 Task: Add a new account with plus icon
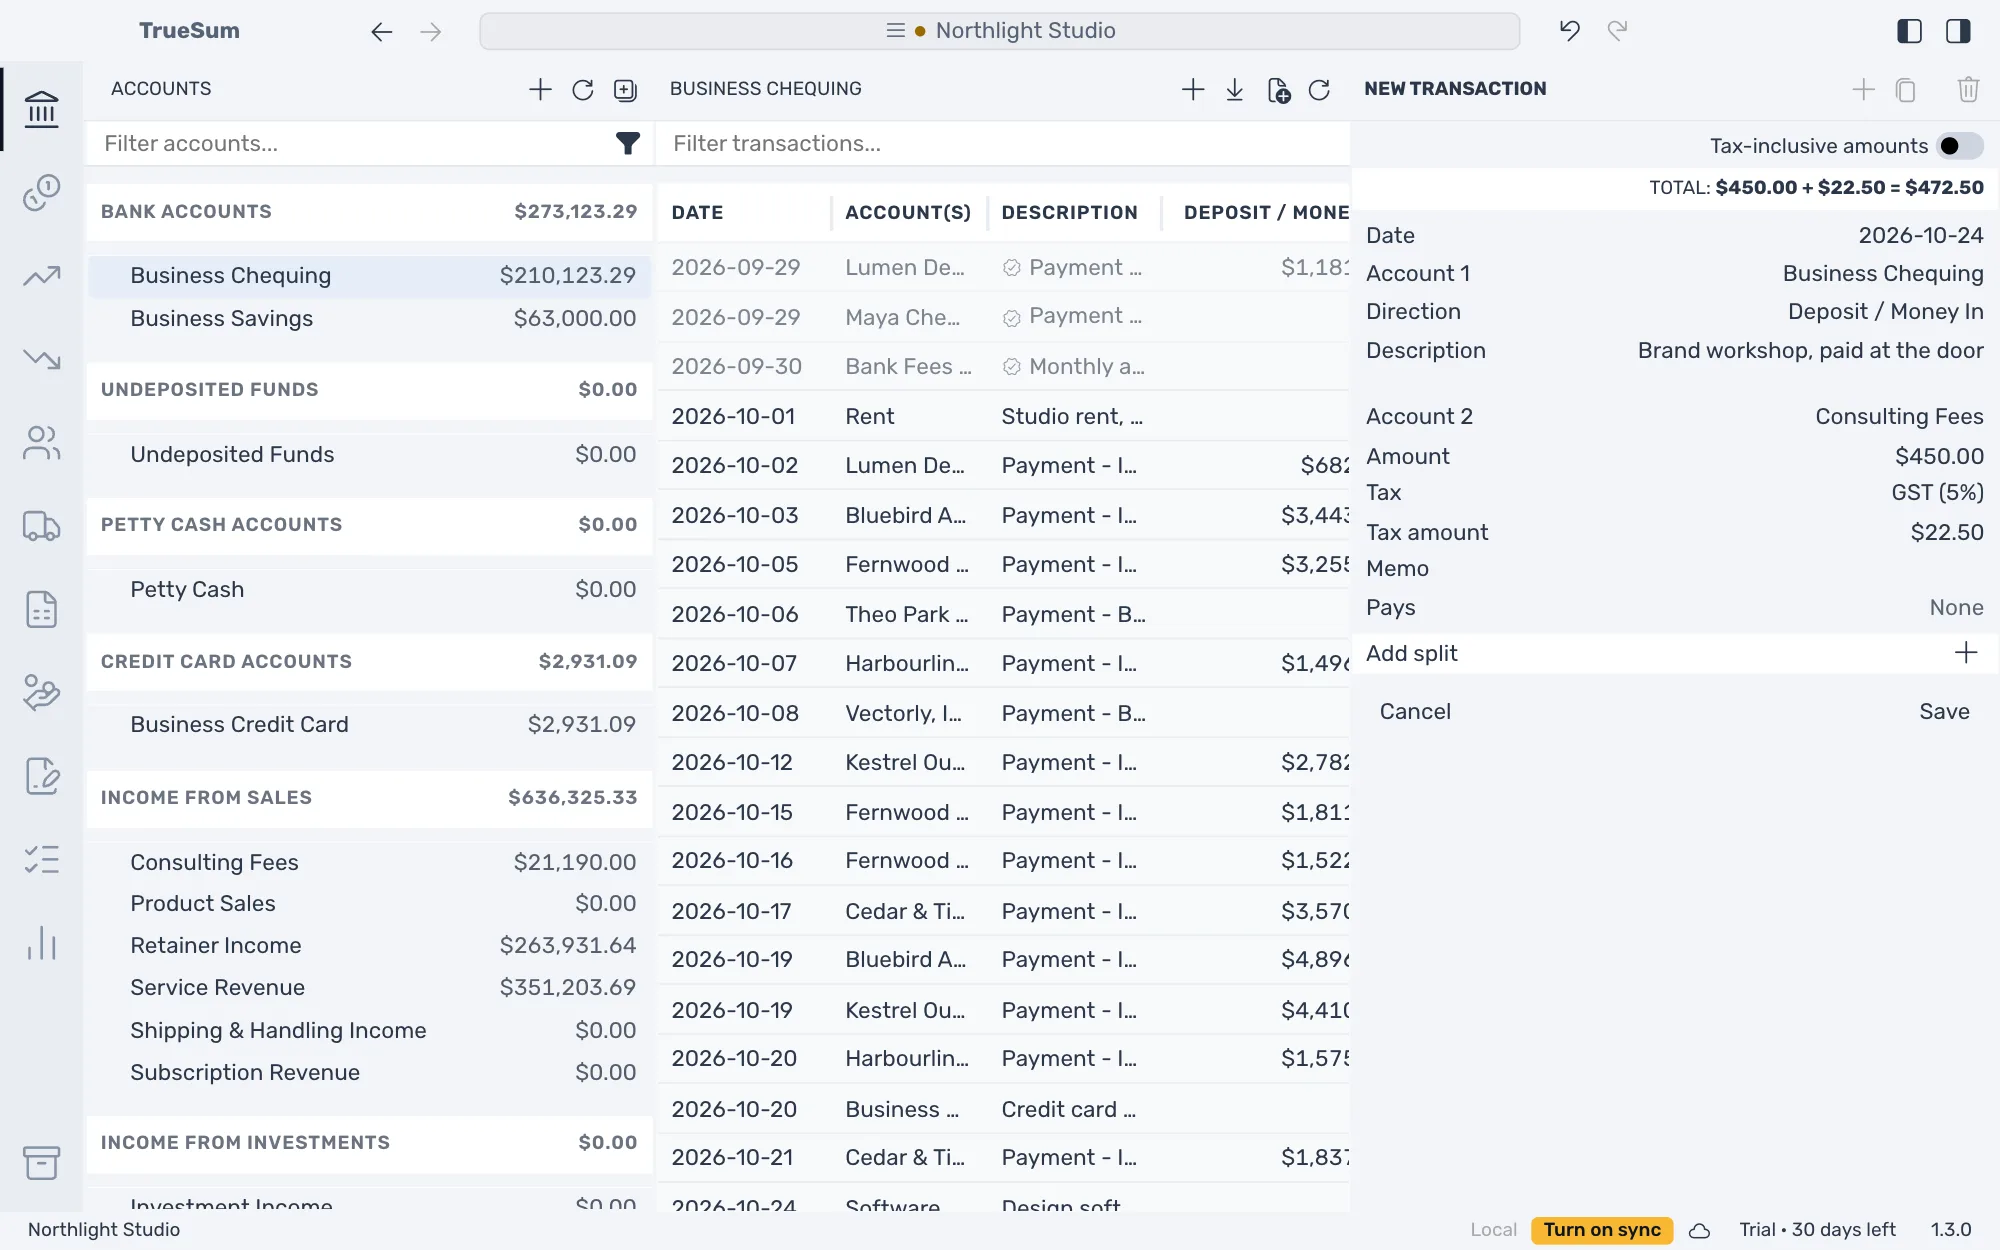tap(540, 89)
